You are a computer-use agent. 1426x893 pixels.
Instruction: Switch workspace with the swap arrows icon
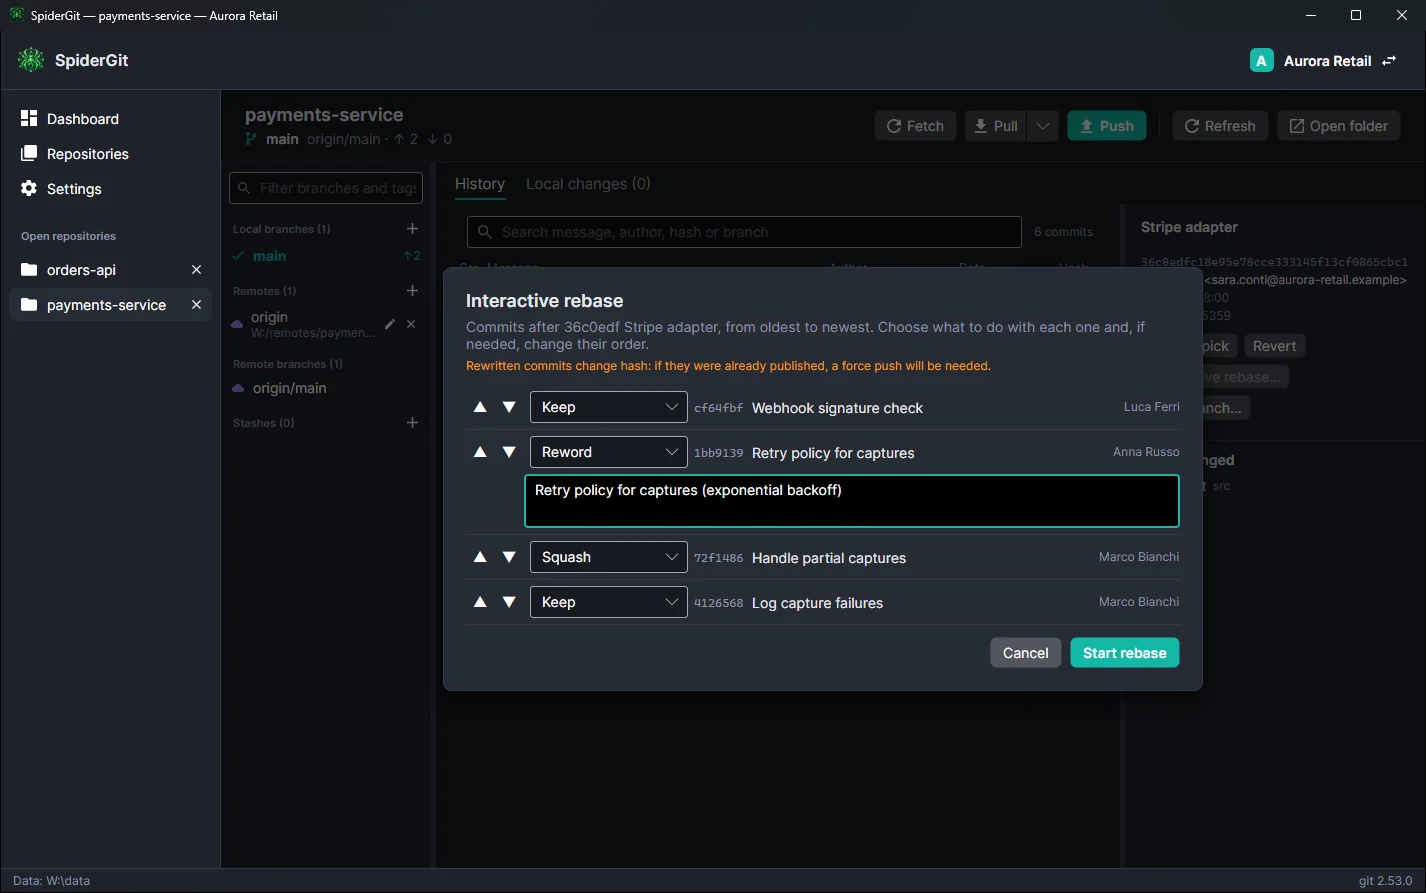pos(1389,61)
